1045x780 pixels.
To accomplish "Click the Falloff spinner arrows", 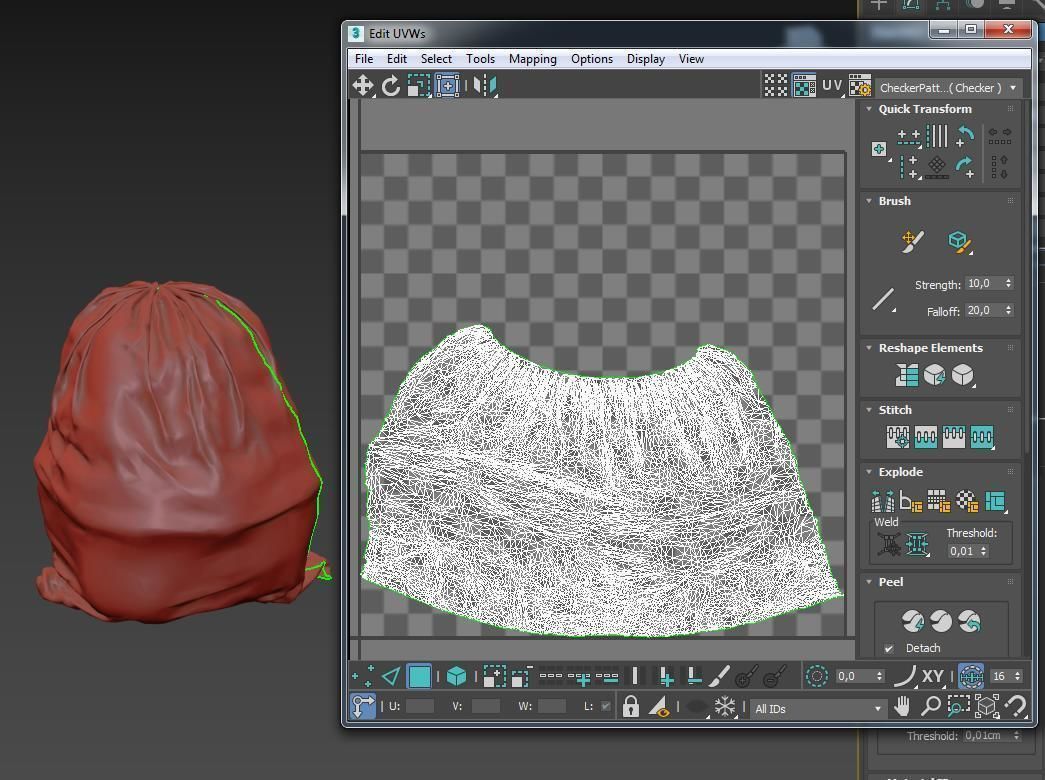I will click(1008, 310).
